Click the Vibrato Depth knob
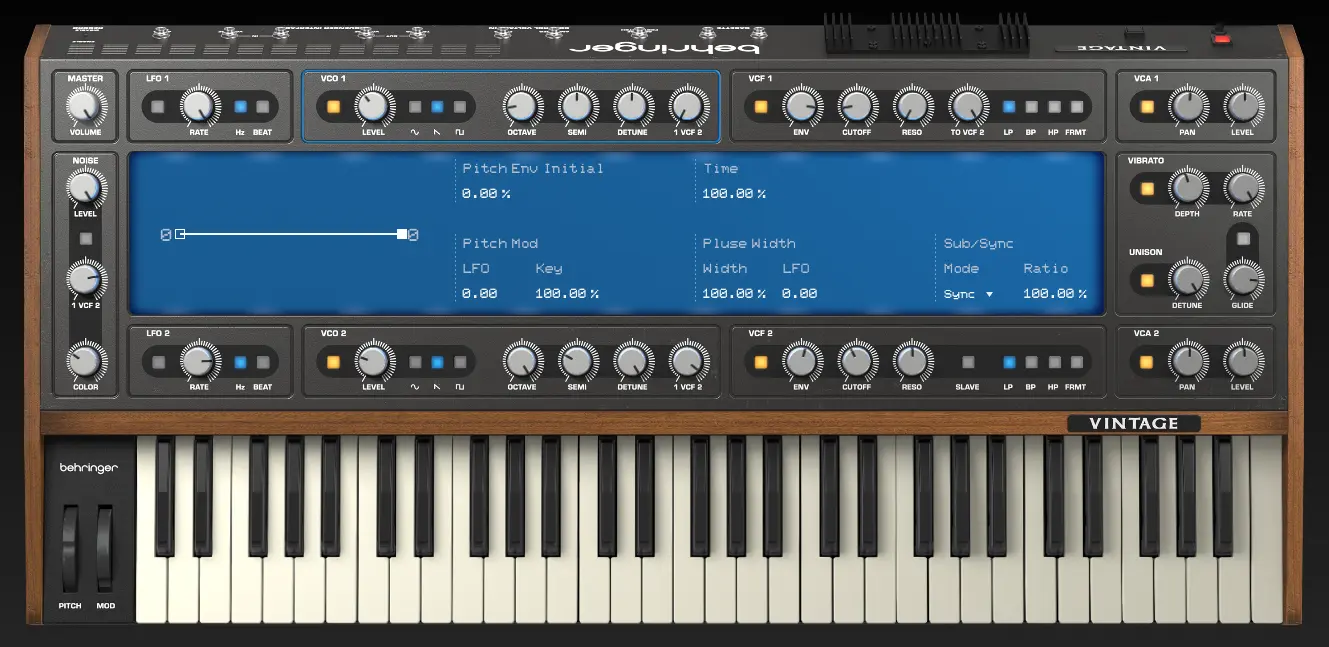 coord(1187,188)
